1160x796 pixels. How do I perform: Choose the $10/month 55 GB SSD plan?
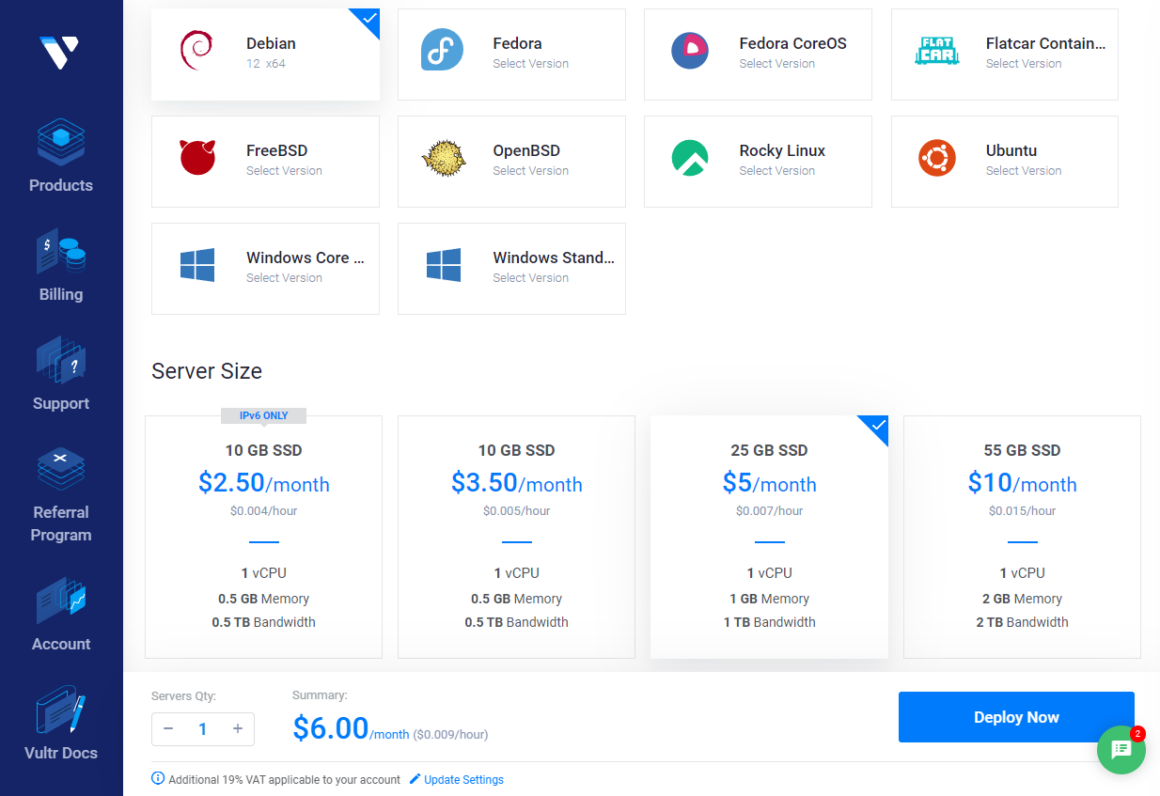1022,537
